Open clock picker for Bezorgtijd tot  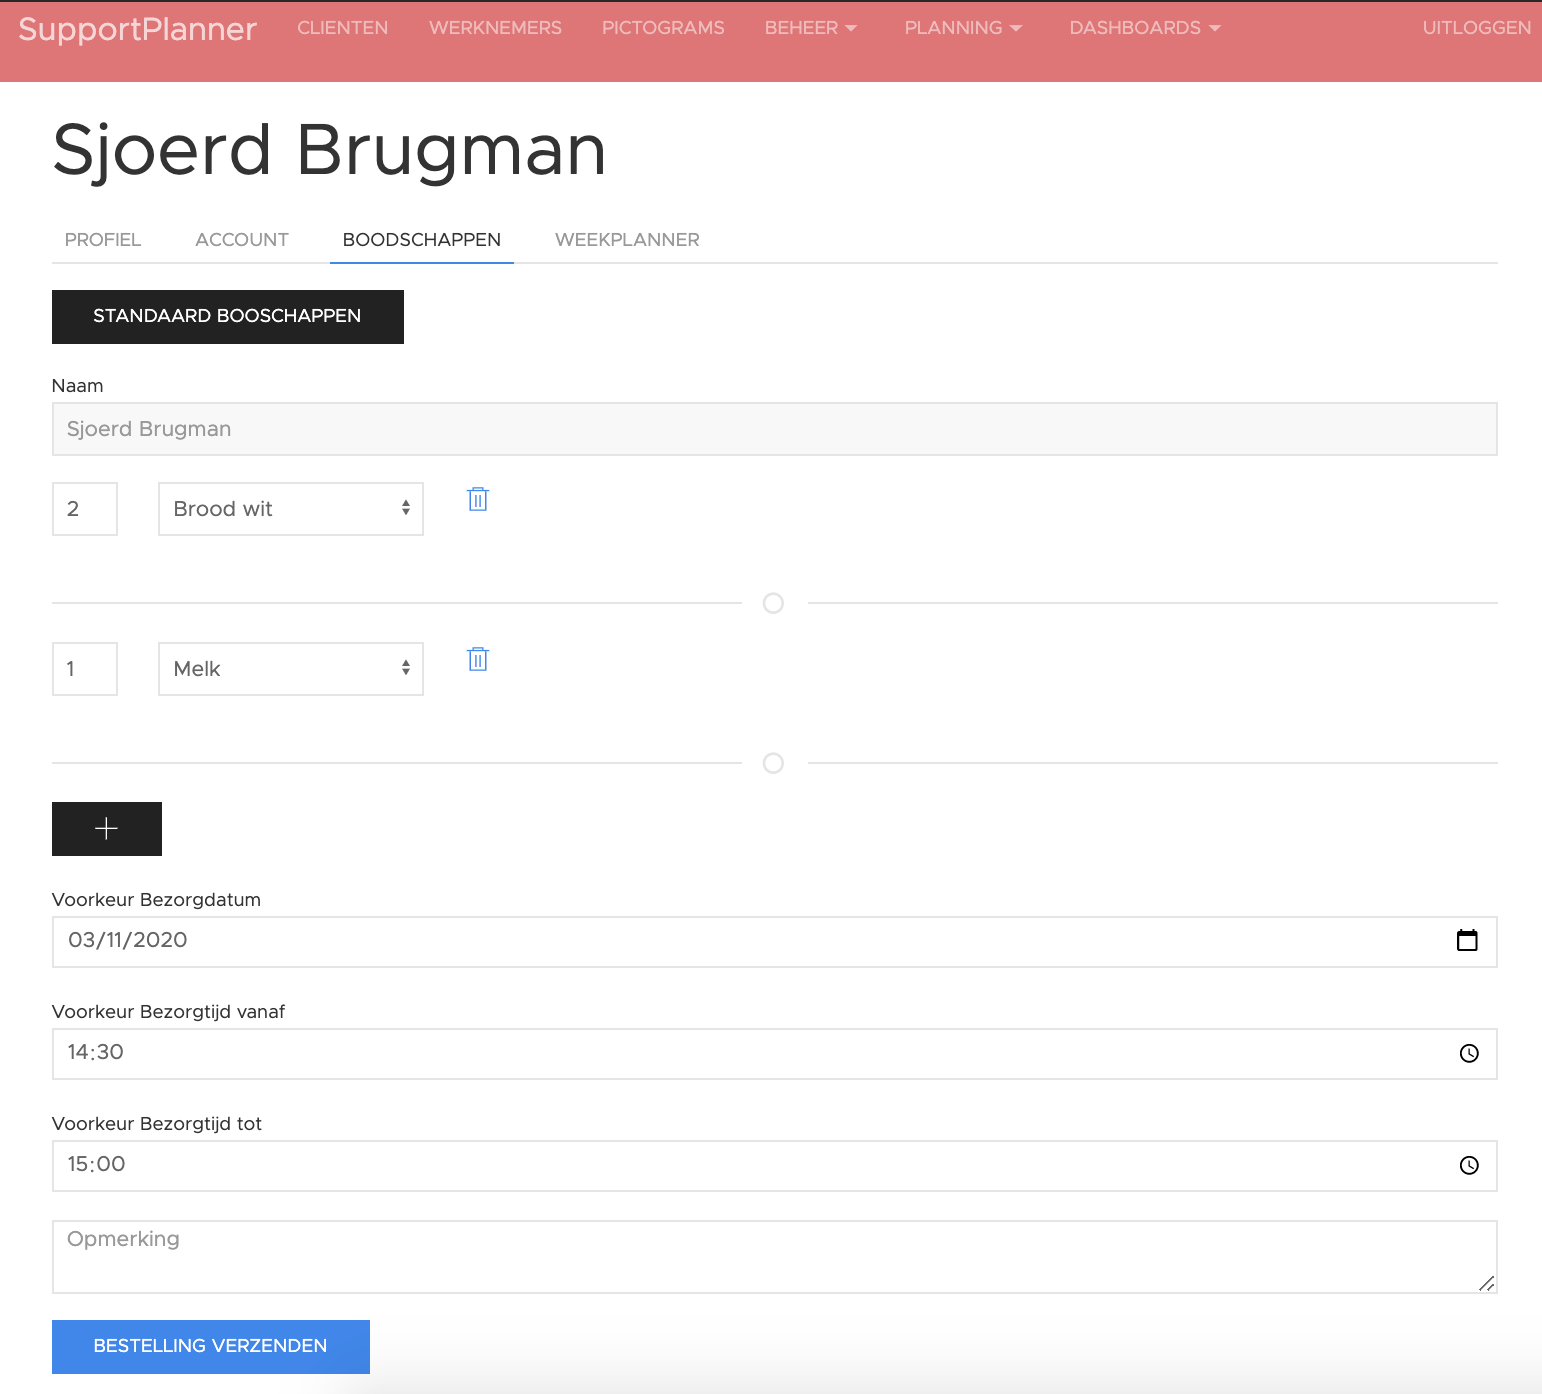pyautogui.click(x=1468, y=1165)
